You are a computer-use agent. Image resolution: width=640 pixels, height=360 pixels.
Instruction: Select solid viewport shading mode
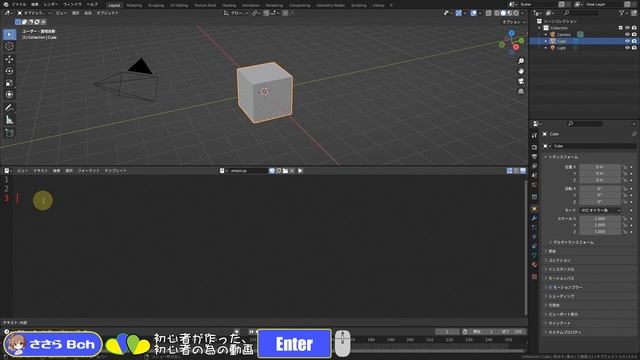coord(503,13)
